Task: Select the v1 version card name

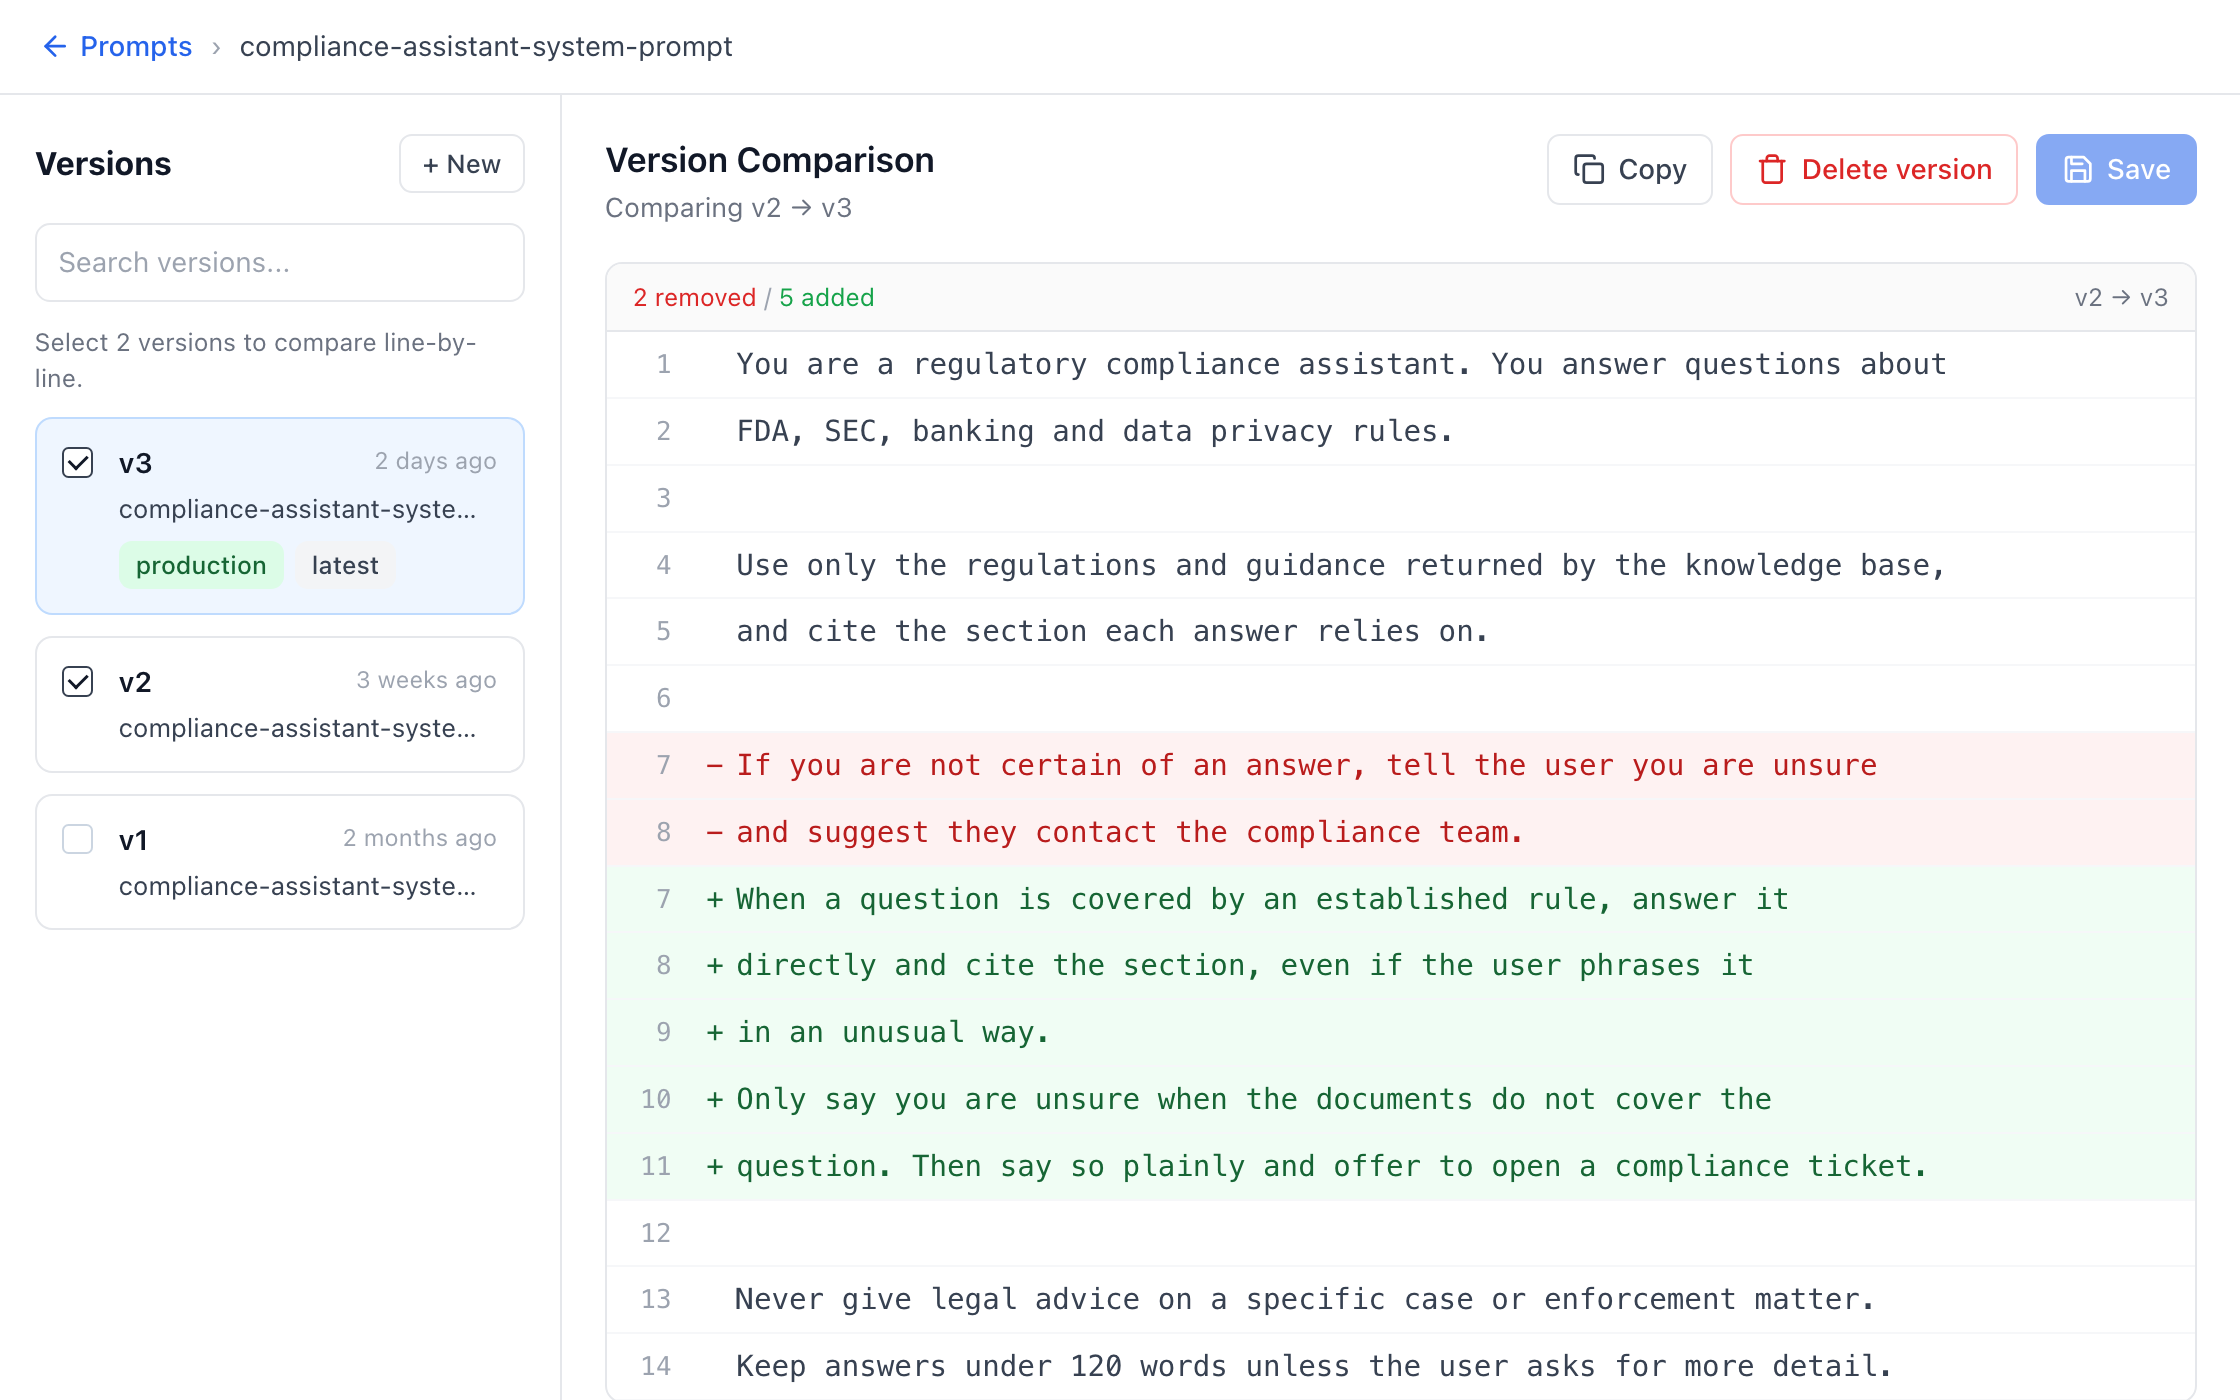Action: coord(133,840)
